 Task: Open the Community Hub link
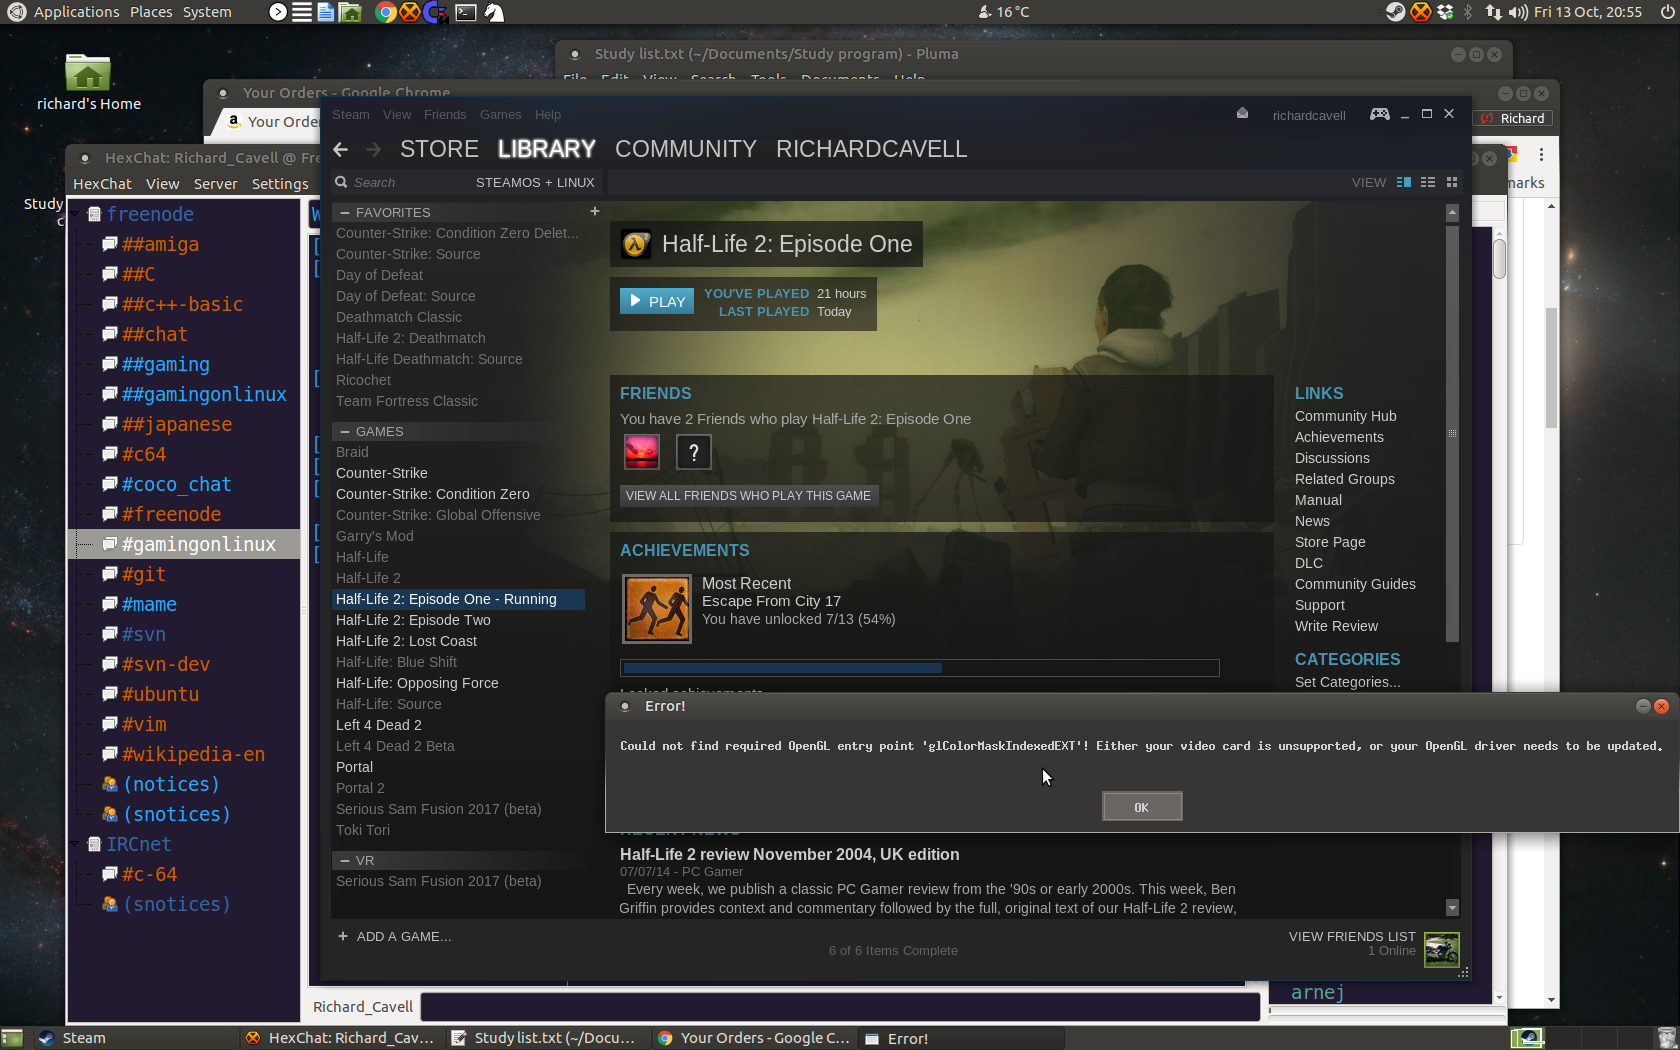(x=1345, y=416)
